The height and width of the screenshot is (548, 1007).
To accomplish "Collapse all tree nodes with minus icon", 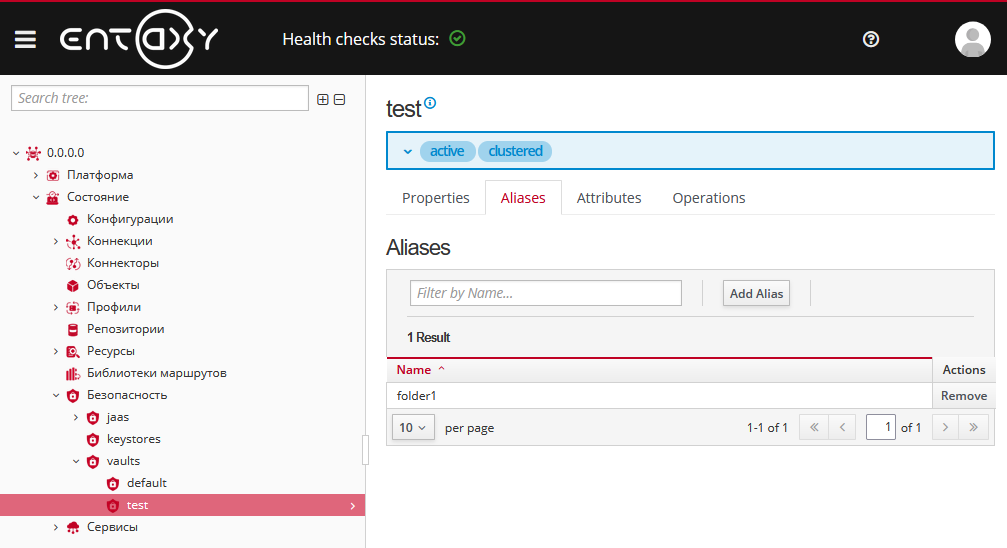I will pos(339,99).
